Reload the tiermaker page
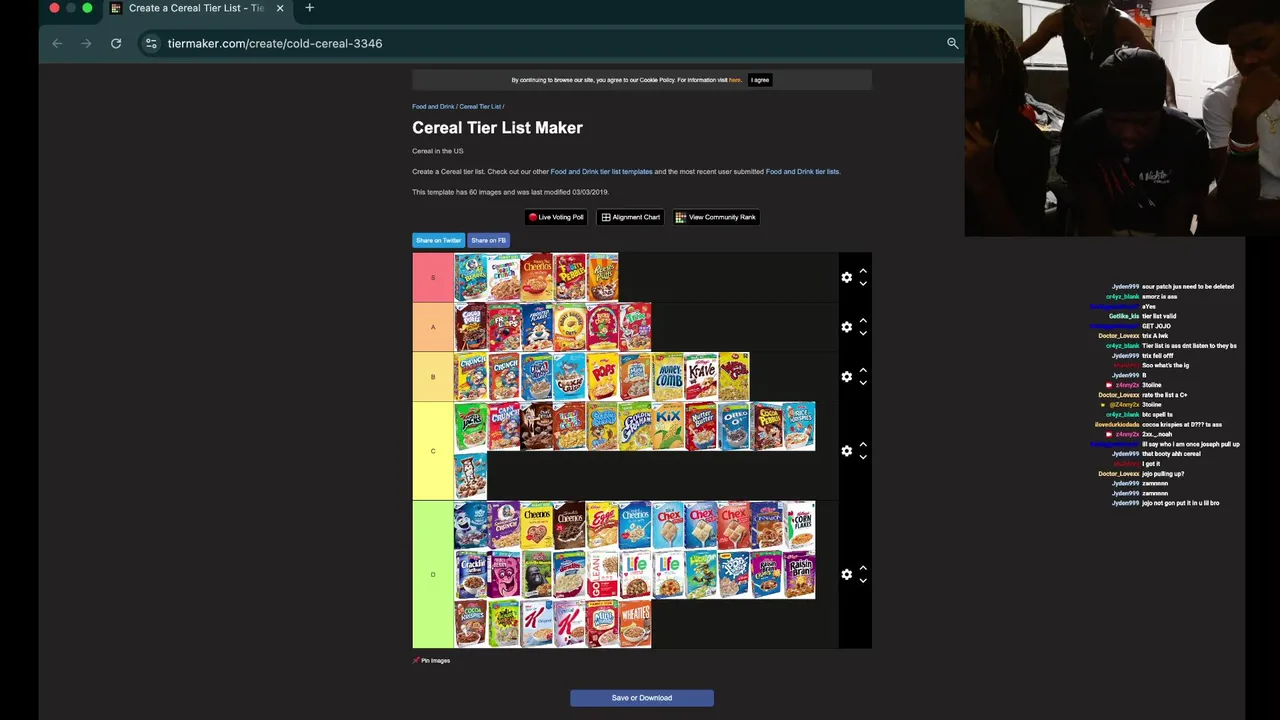 coord(116,43)
